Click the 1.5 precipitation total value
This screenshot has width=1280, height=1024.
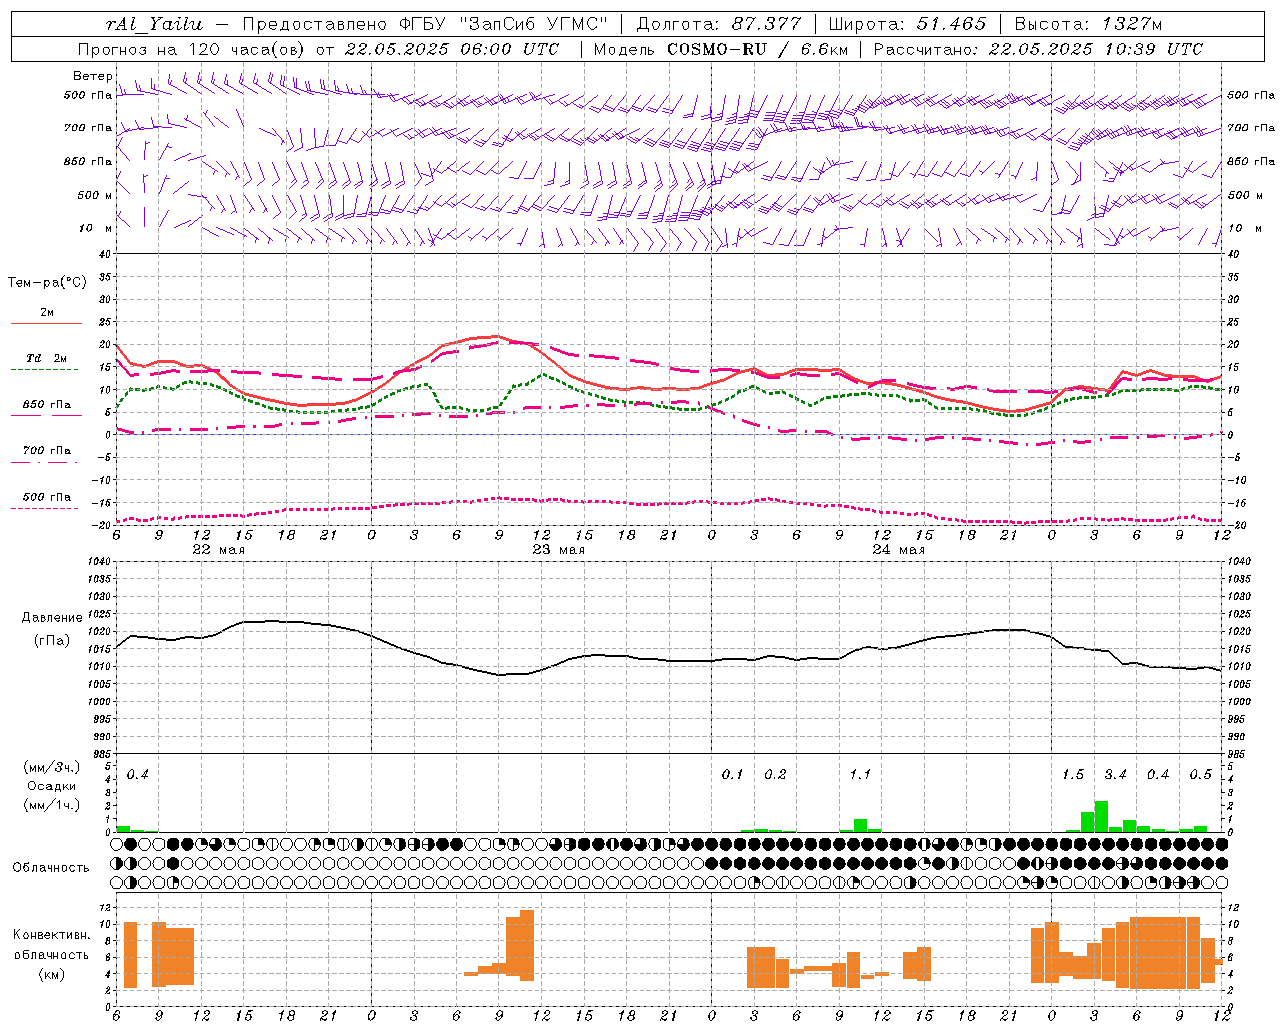tap(1073, 775)
